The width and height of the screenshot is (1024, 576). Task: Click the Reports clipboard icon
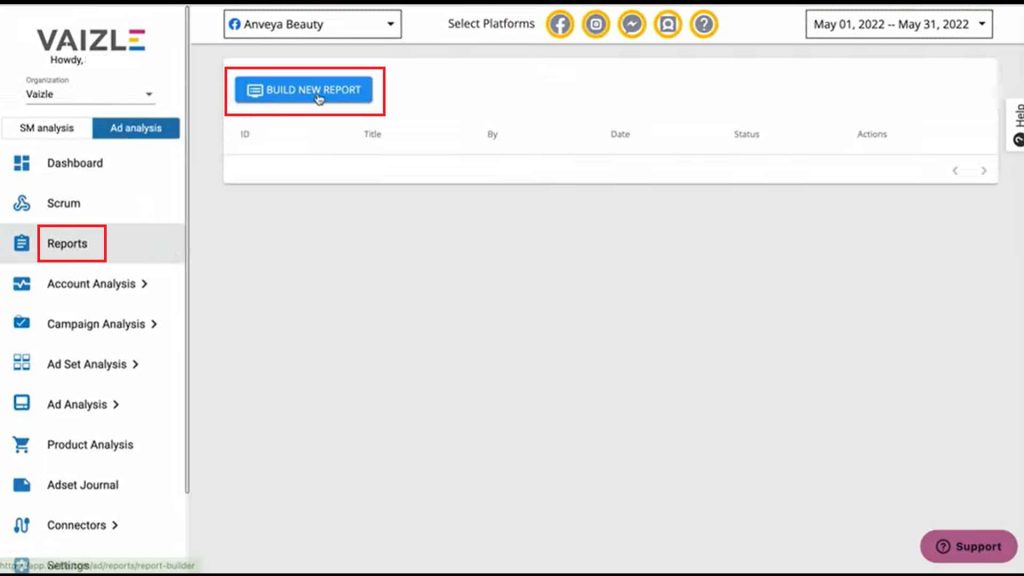click(x=22, y=243)
